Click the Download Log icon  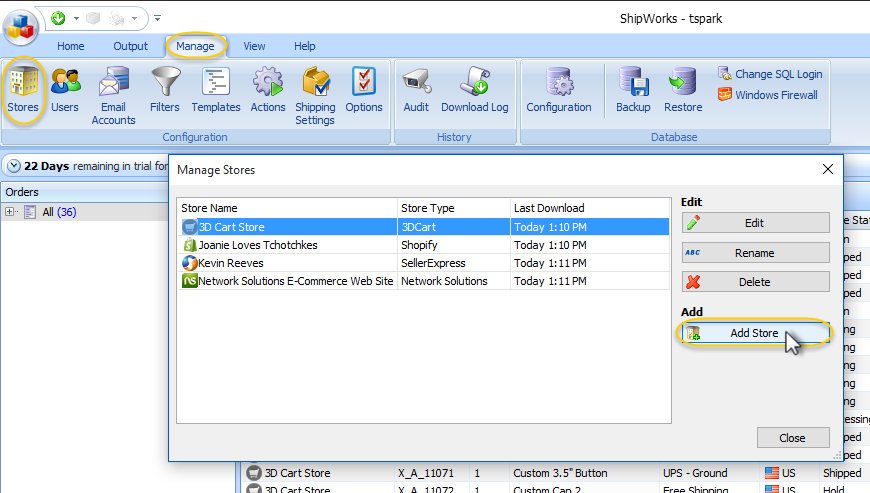coord(474,90)
